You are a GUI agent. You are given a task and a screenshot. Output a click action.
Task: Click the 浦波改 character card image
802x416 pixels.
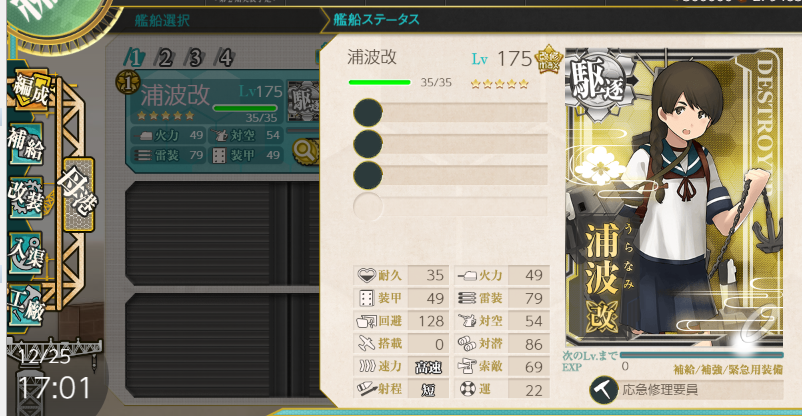[x=674, y=198]
